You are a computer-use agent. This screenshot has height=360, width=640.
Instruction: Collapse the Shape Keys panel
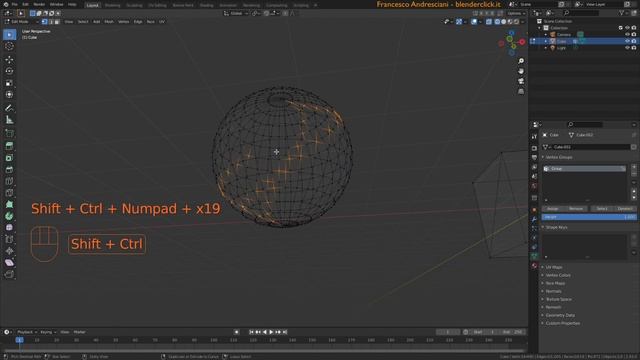555,227
